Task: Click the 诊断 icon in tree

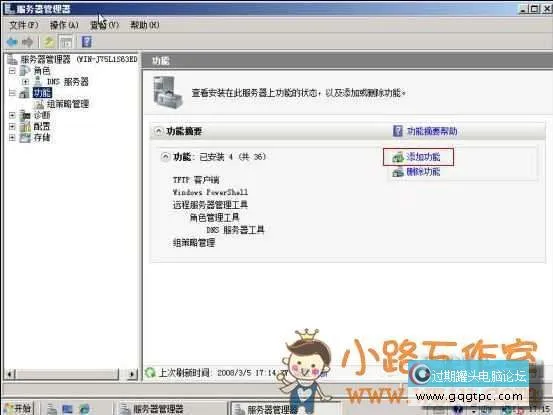Action: click(25, 115)
